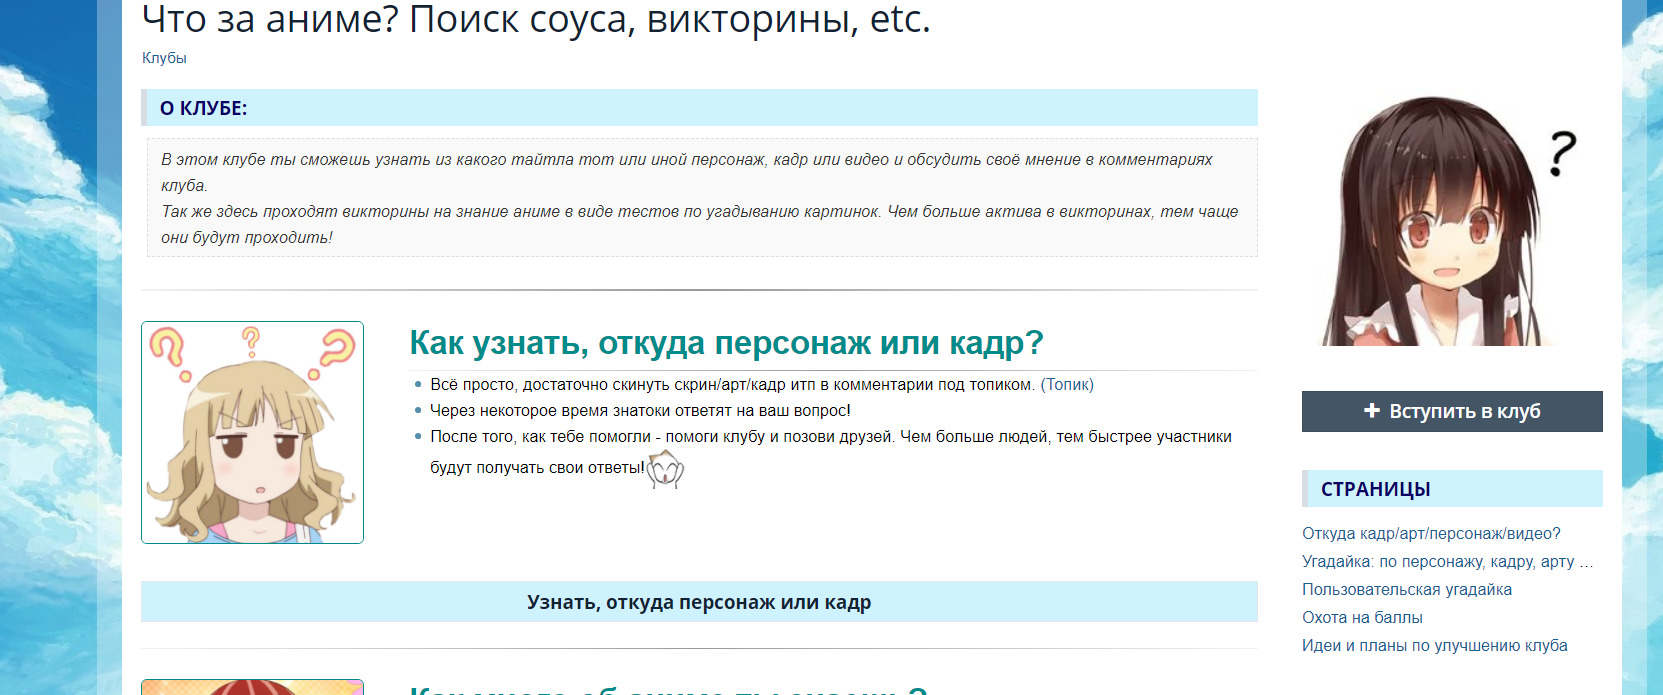Click the 'О КЛУБЕ:' section header
This screenshot has width=1663, height=695.
203,108
